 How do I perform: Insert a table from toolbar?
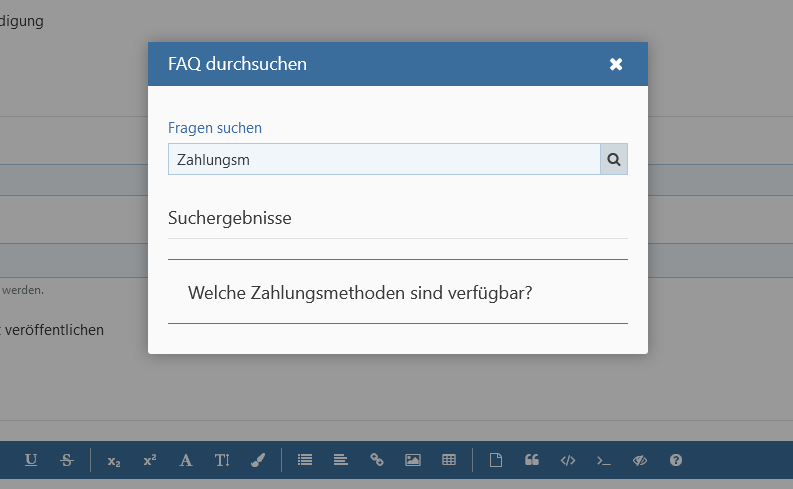449,460
